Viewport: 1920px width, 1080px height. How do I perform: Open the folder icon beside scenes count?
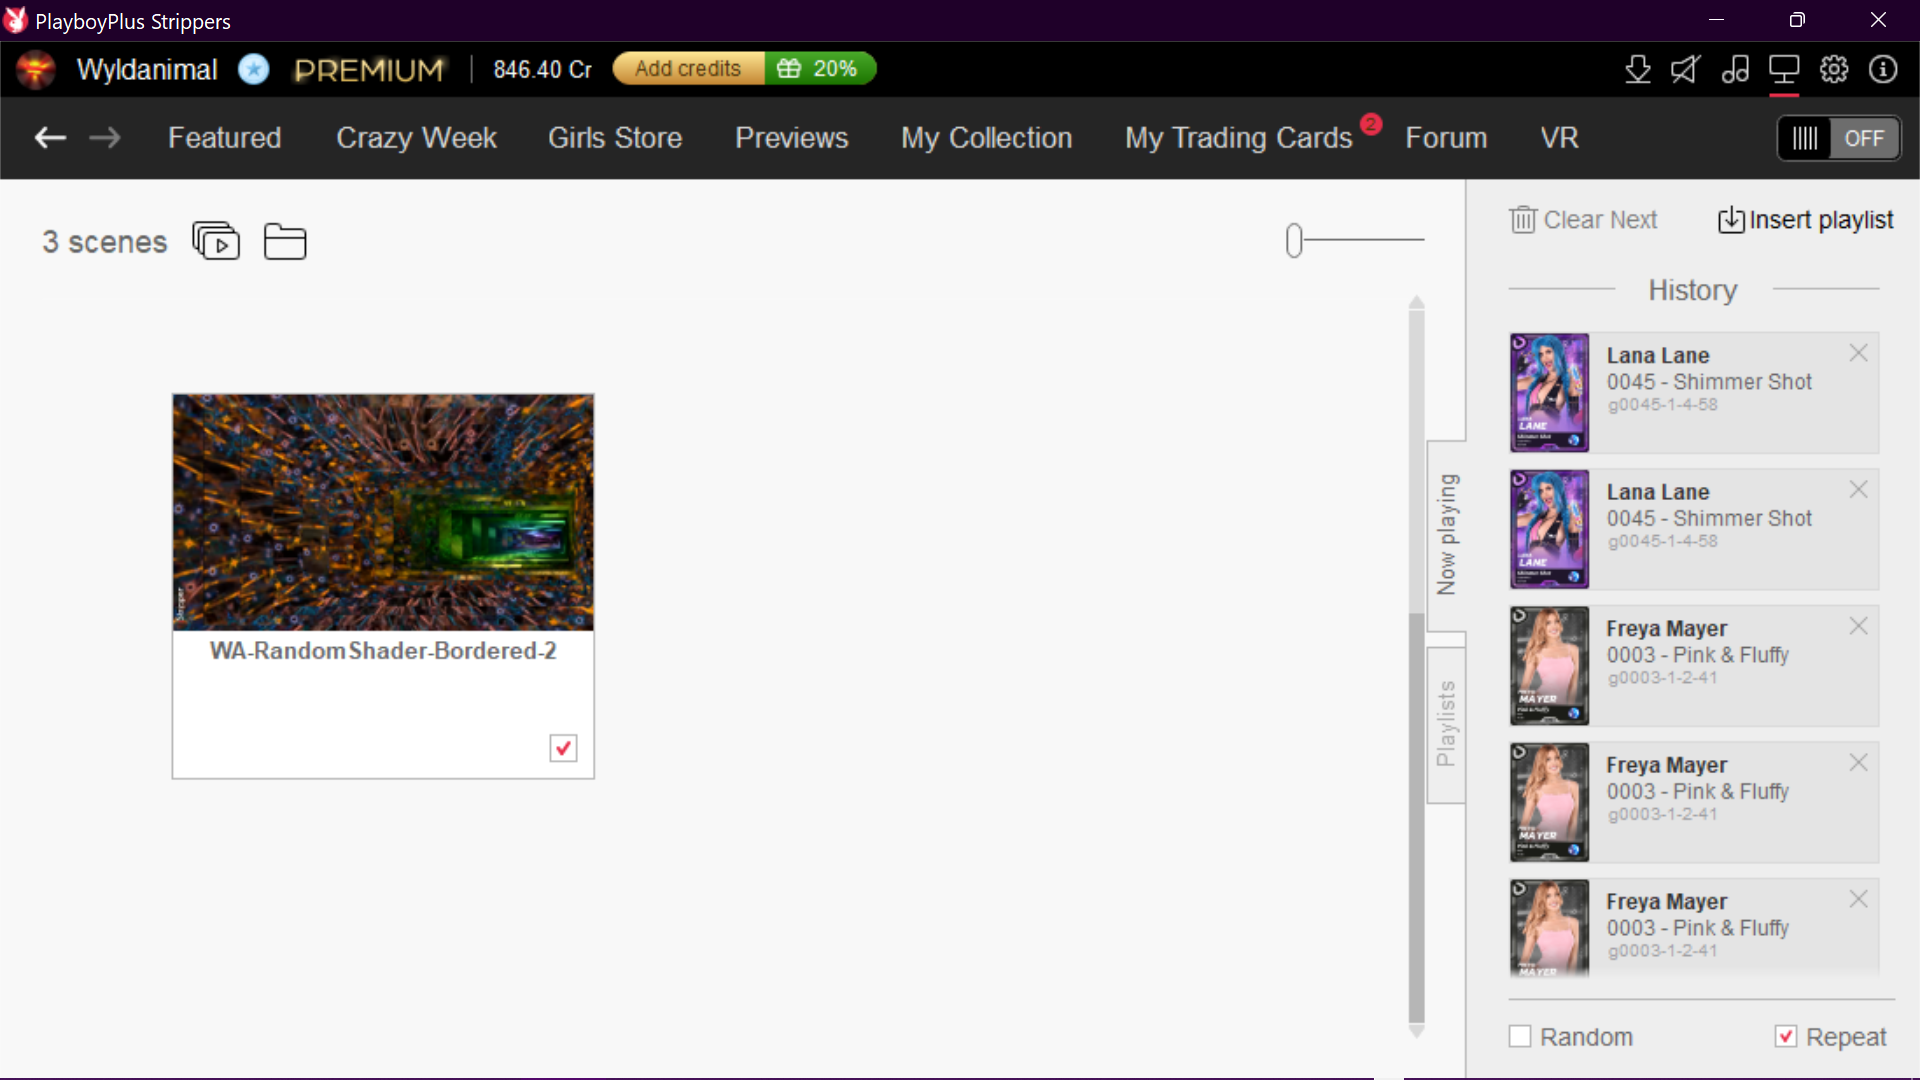tap(285, 241)
